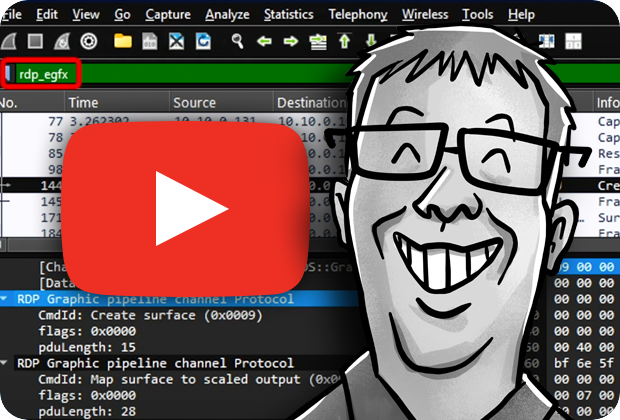Select packet number 98 in the list

[55, 169]
